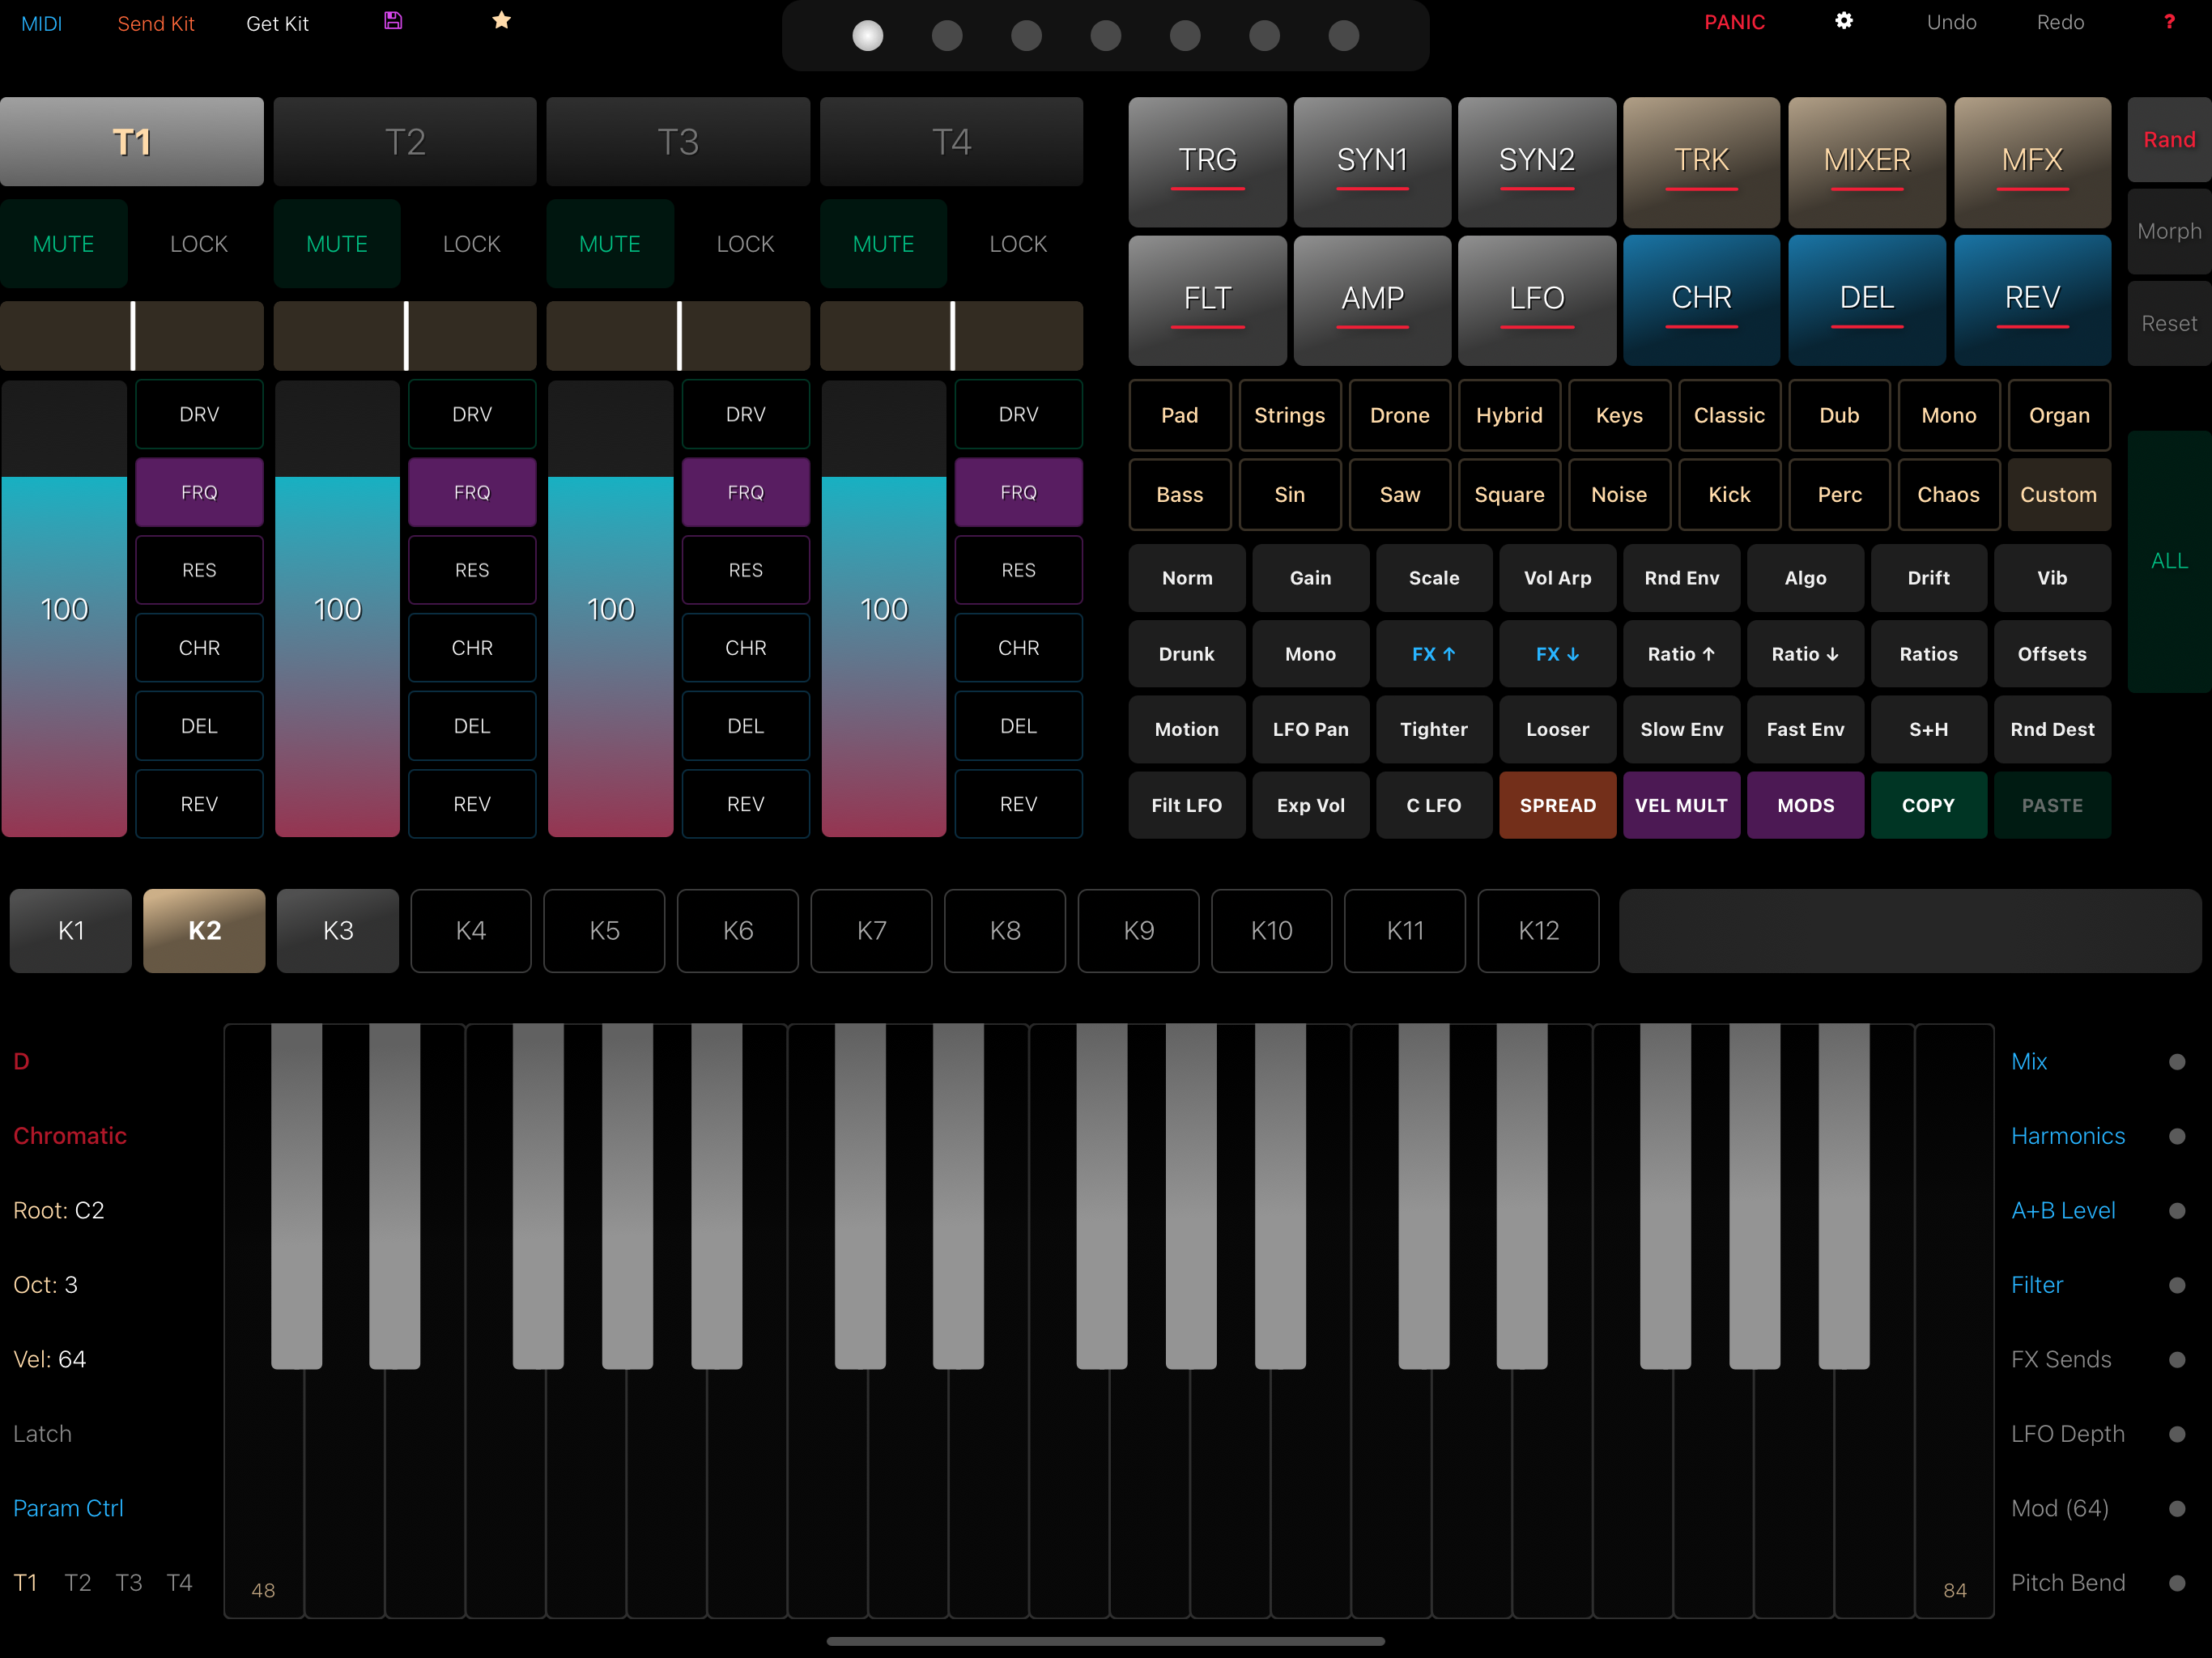Adjust the T3 volume fader showing 100

click(x=610, y=609)
